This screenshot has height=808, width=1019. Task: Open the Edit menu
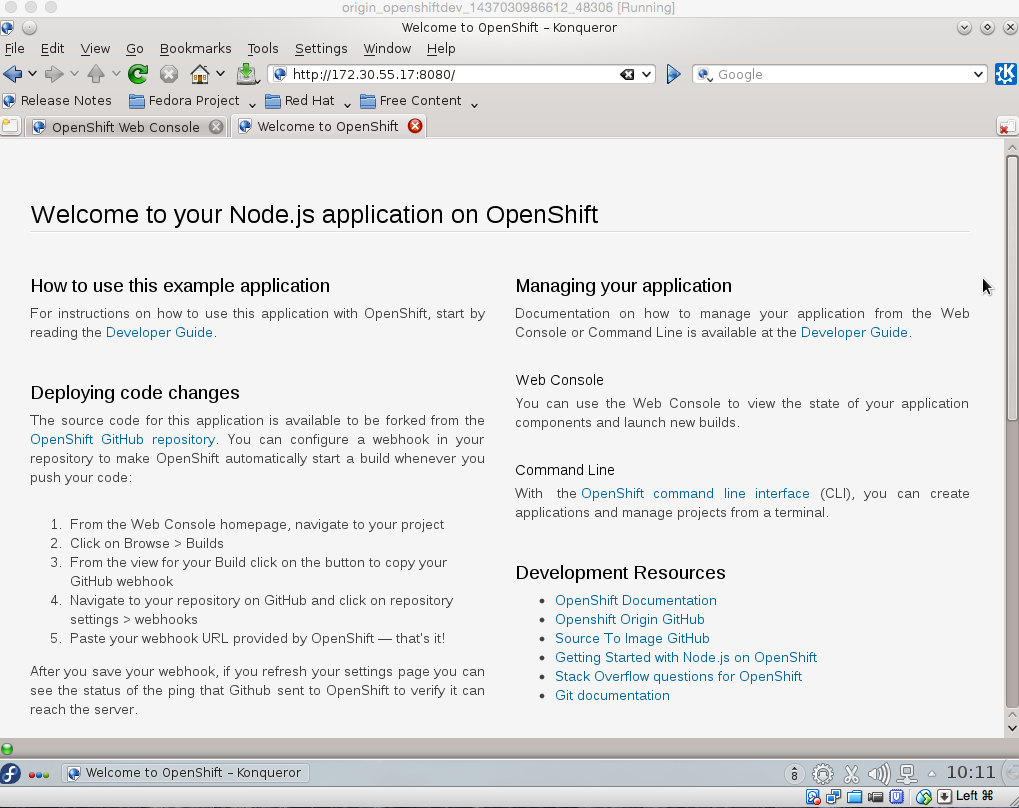[x=52, y=49]
